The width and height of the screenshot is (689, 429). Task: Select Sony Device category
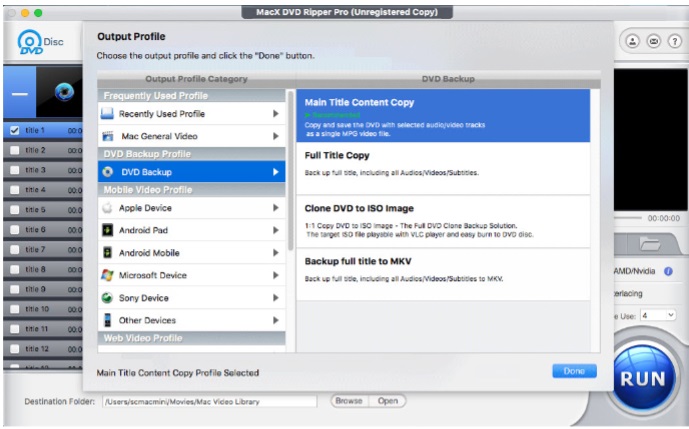pos(192,298)
